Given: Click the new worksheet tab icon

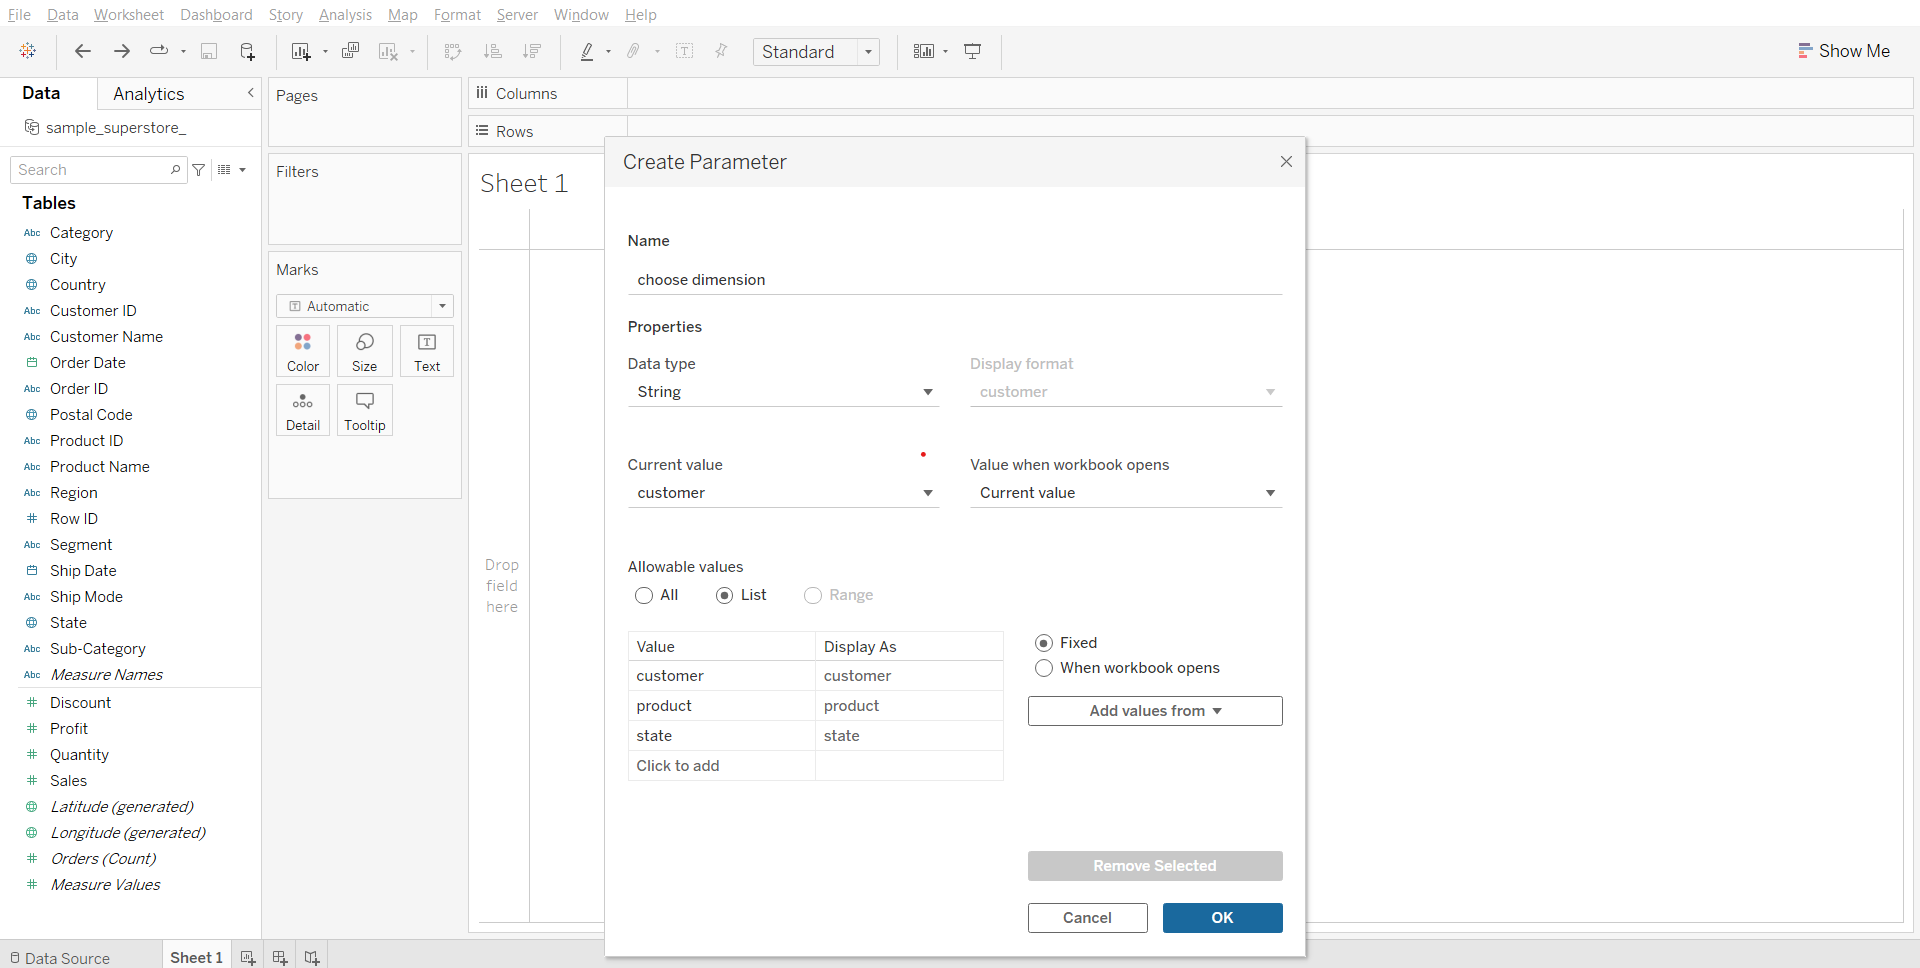Looking at the screenshot, I should [248, 957].
